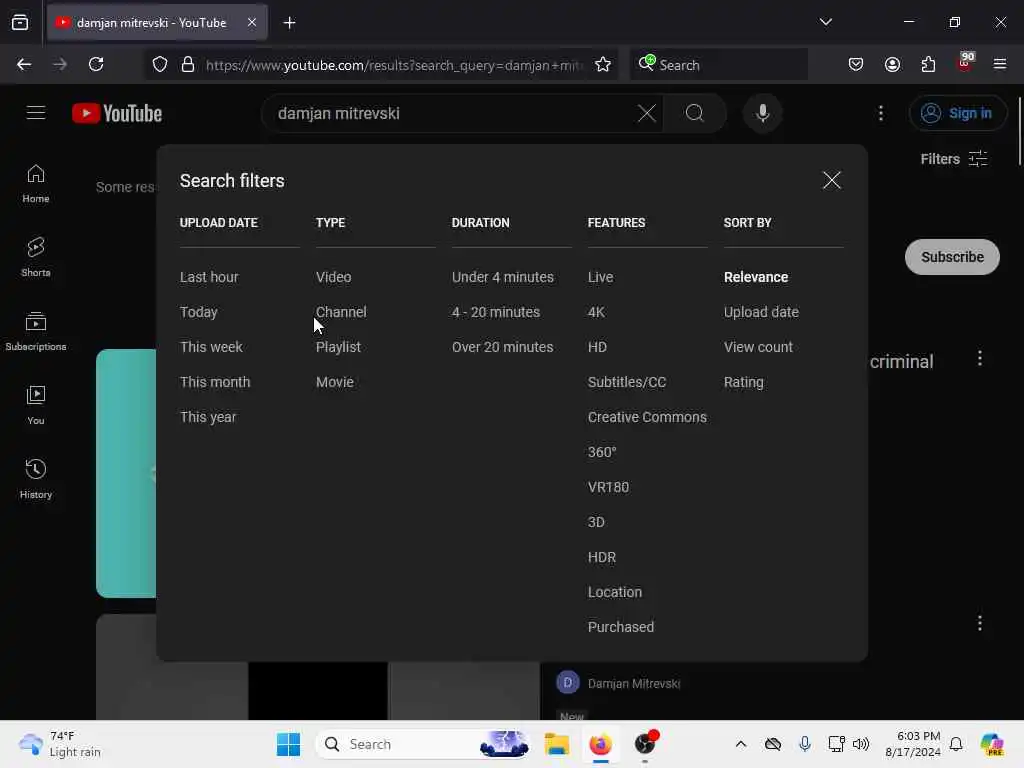
Task: Go back with browser back arrow
Action: (24, 65)
